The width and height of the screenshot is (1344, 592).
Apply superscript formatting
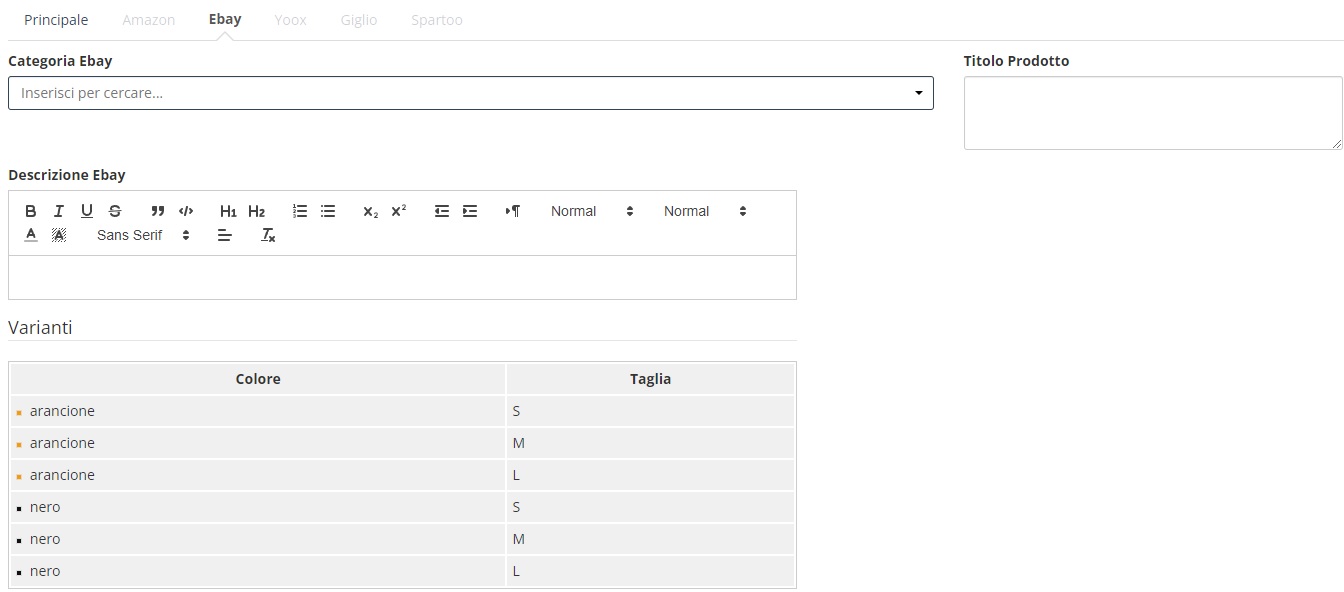[x=399, y=211]
